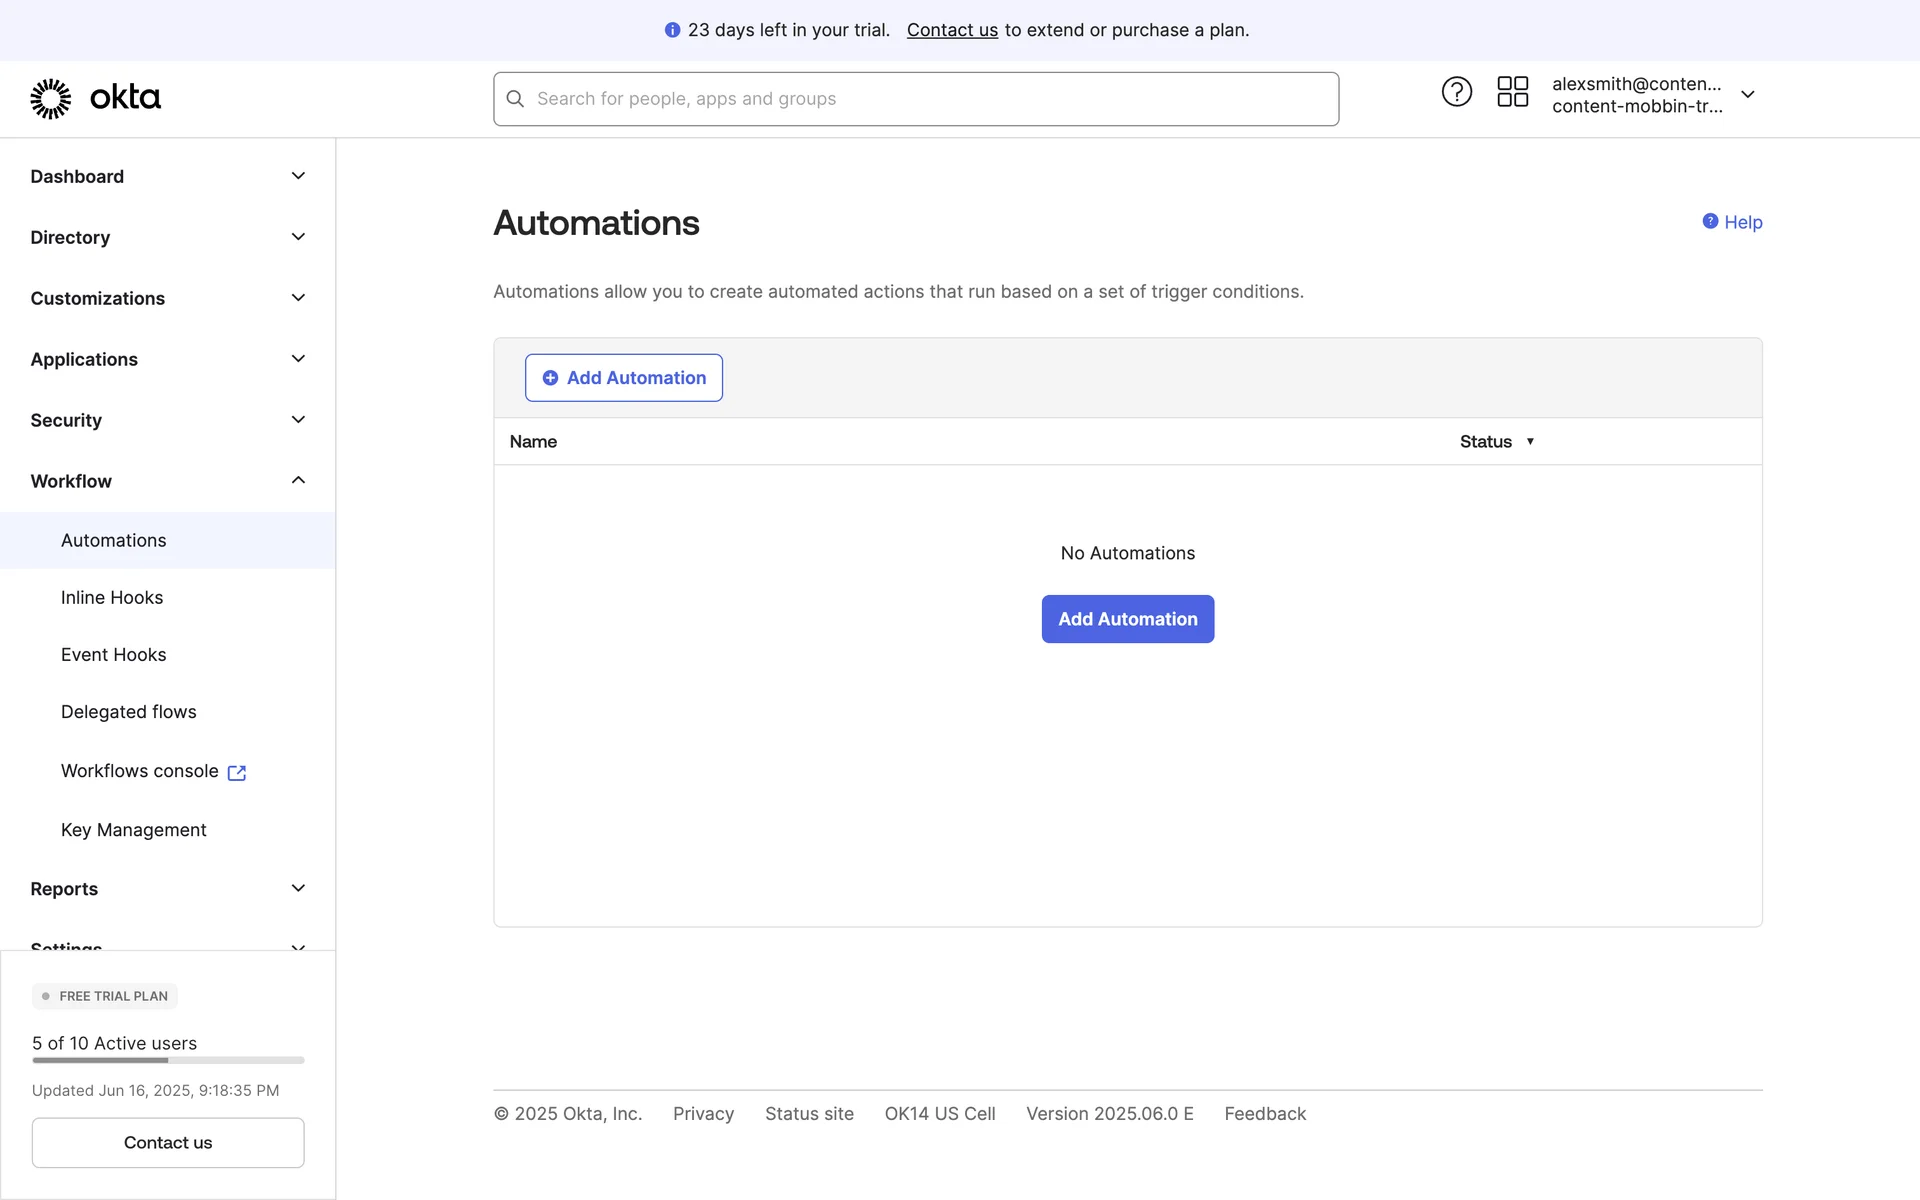Open Inline Hooks in the sidebar

click(112, 598)
